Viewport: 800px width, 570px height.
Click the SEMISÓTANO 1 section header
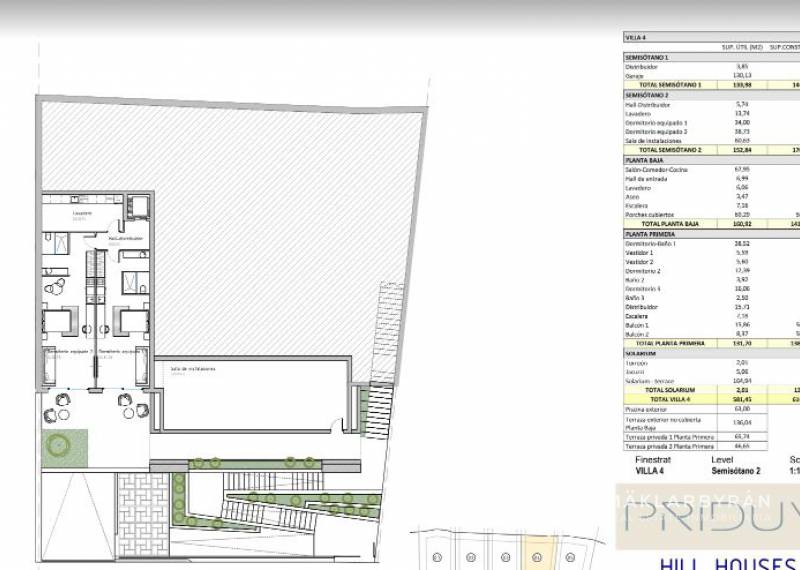[x=648, y=58]
